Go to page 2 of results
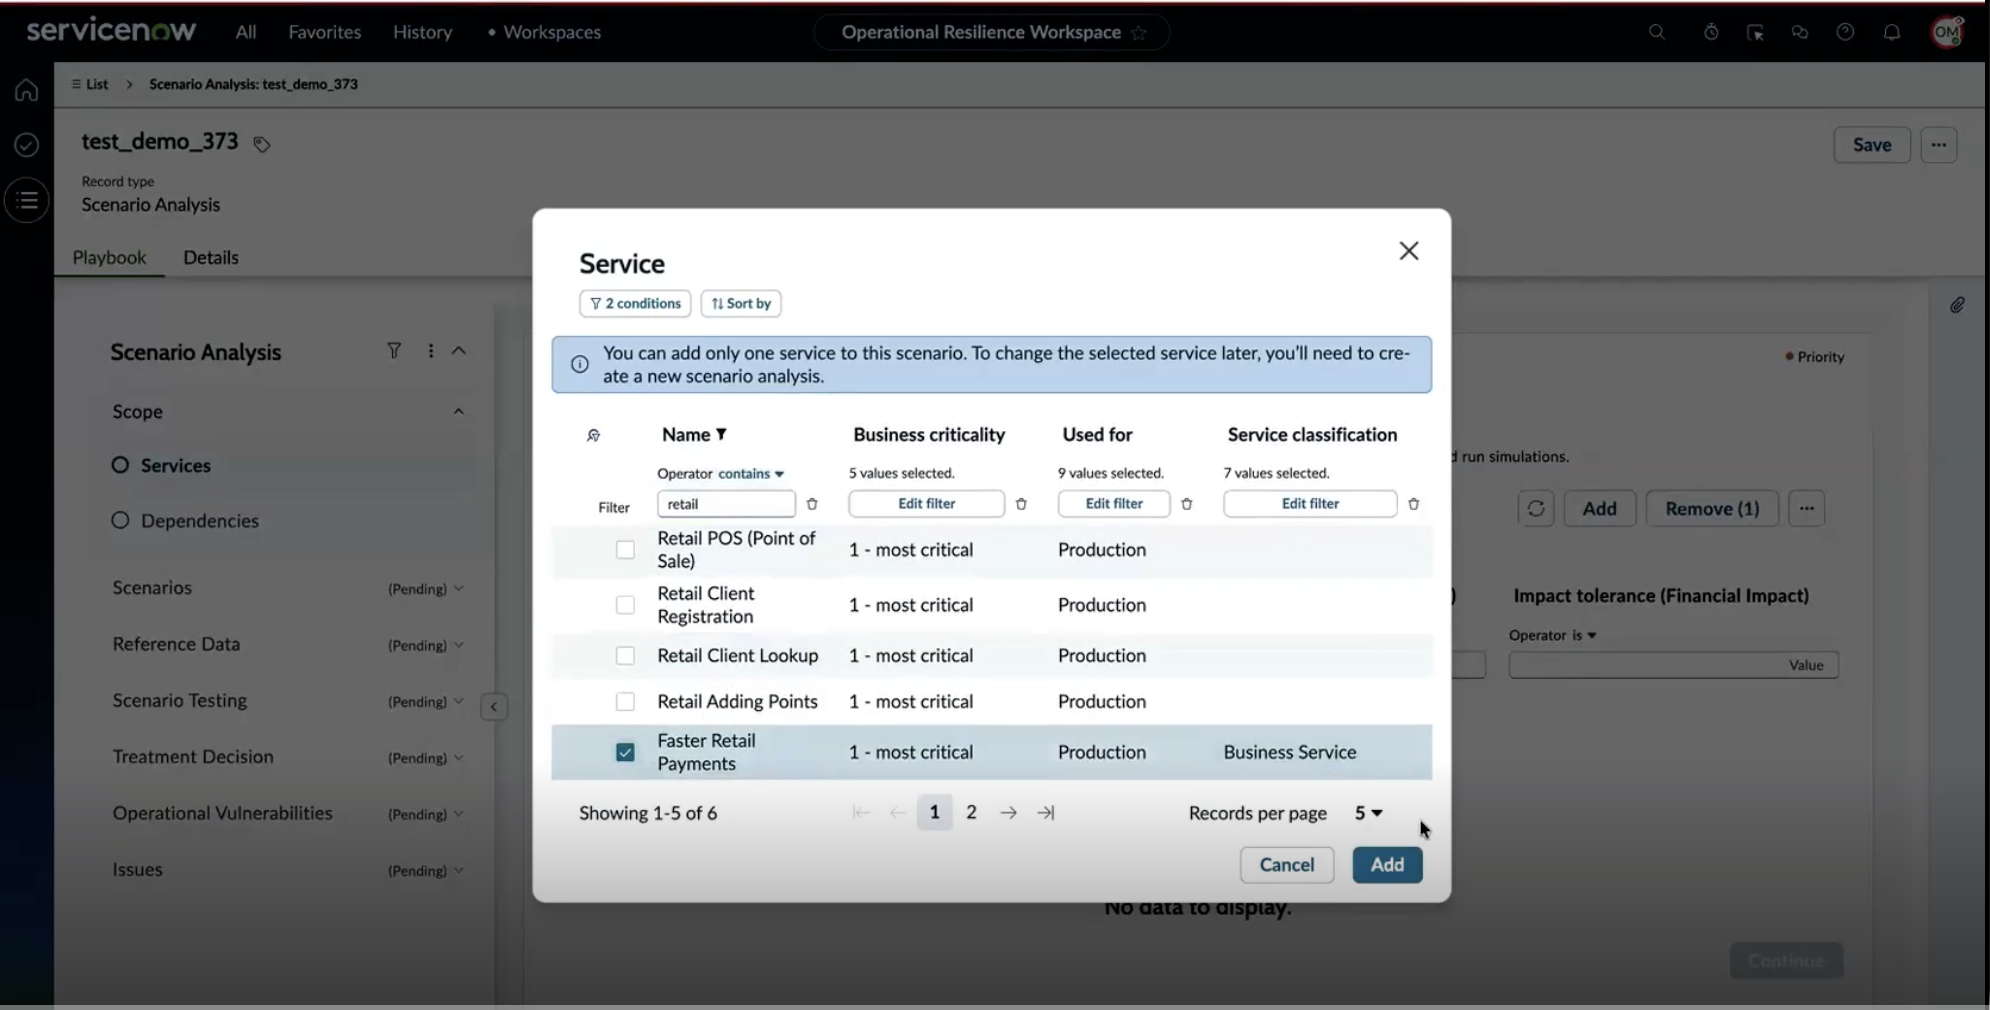Viewport: 1990px width, 1010px height. point(971,813)
